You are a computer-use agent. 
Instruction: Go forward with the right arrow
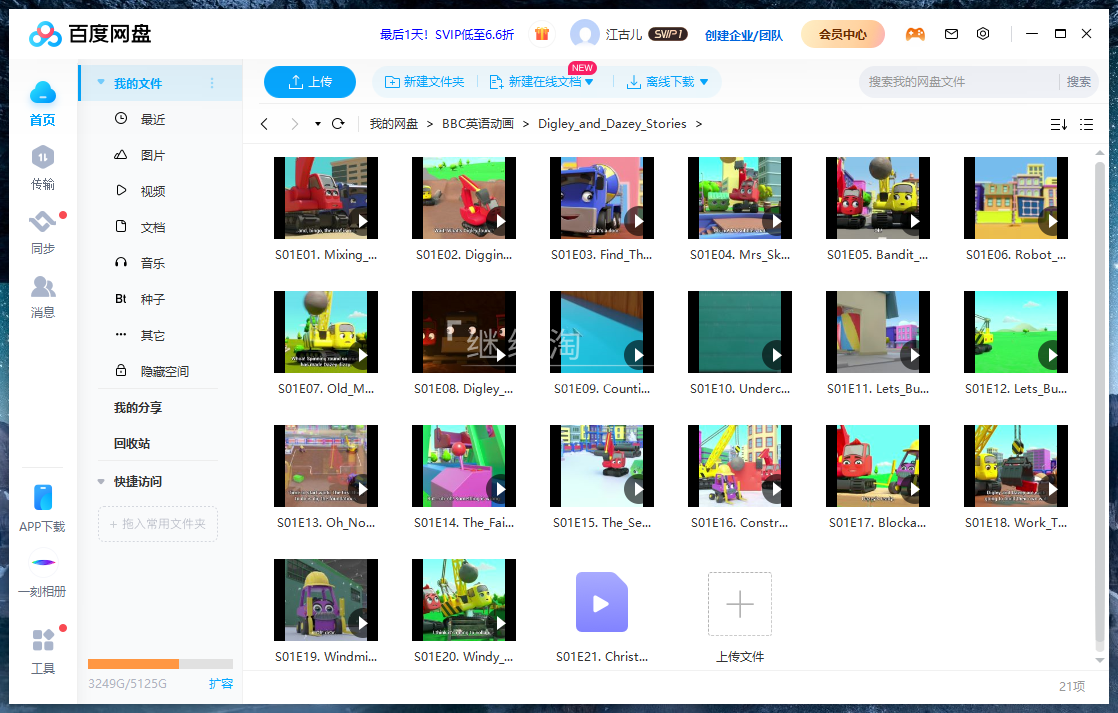294,124
